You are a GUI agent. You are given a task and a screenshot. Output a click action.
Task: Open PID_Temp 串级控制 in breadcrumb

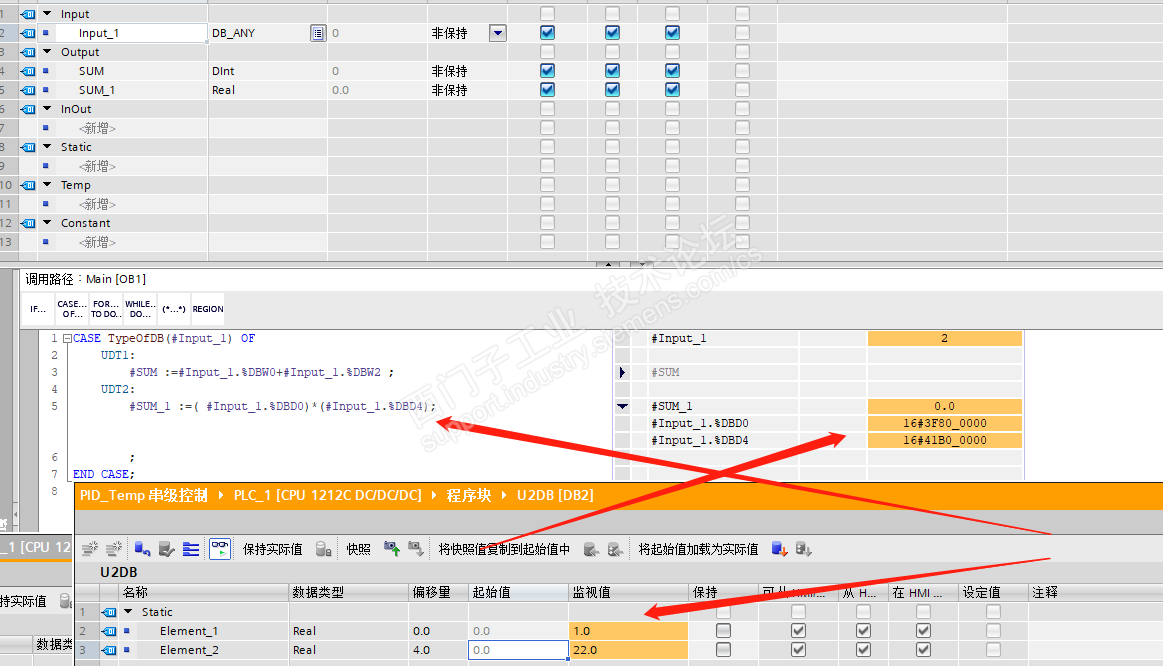click(144, 495)
